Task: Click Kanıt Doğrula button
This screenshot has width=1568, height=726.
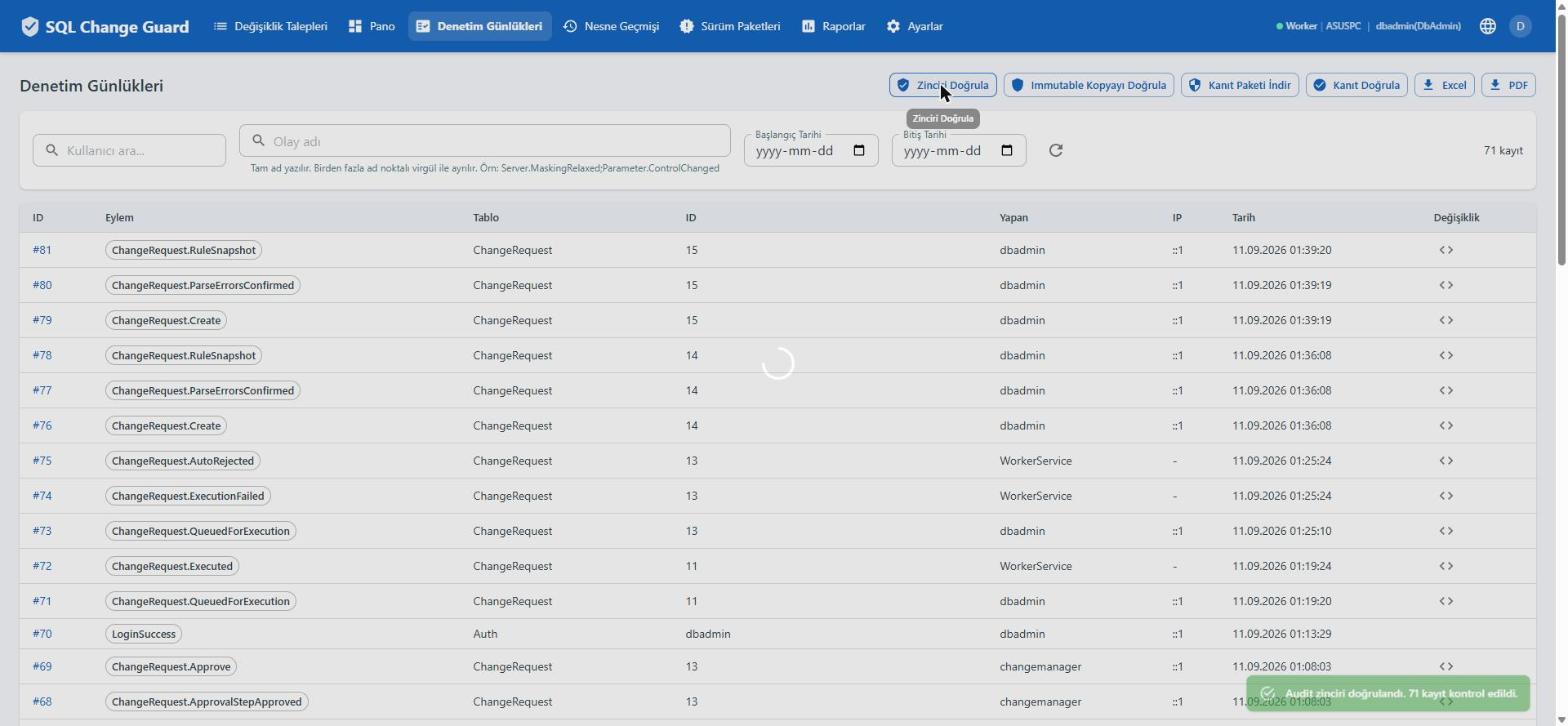Action: point(1356,85)
